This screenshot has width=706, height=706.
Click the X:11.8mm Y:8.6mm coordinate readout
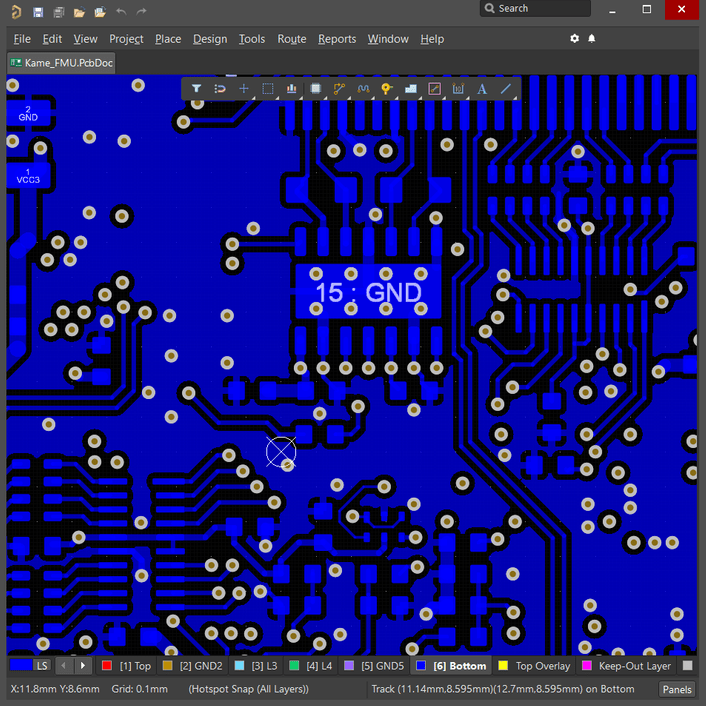55,689
